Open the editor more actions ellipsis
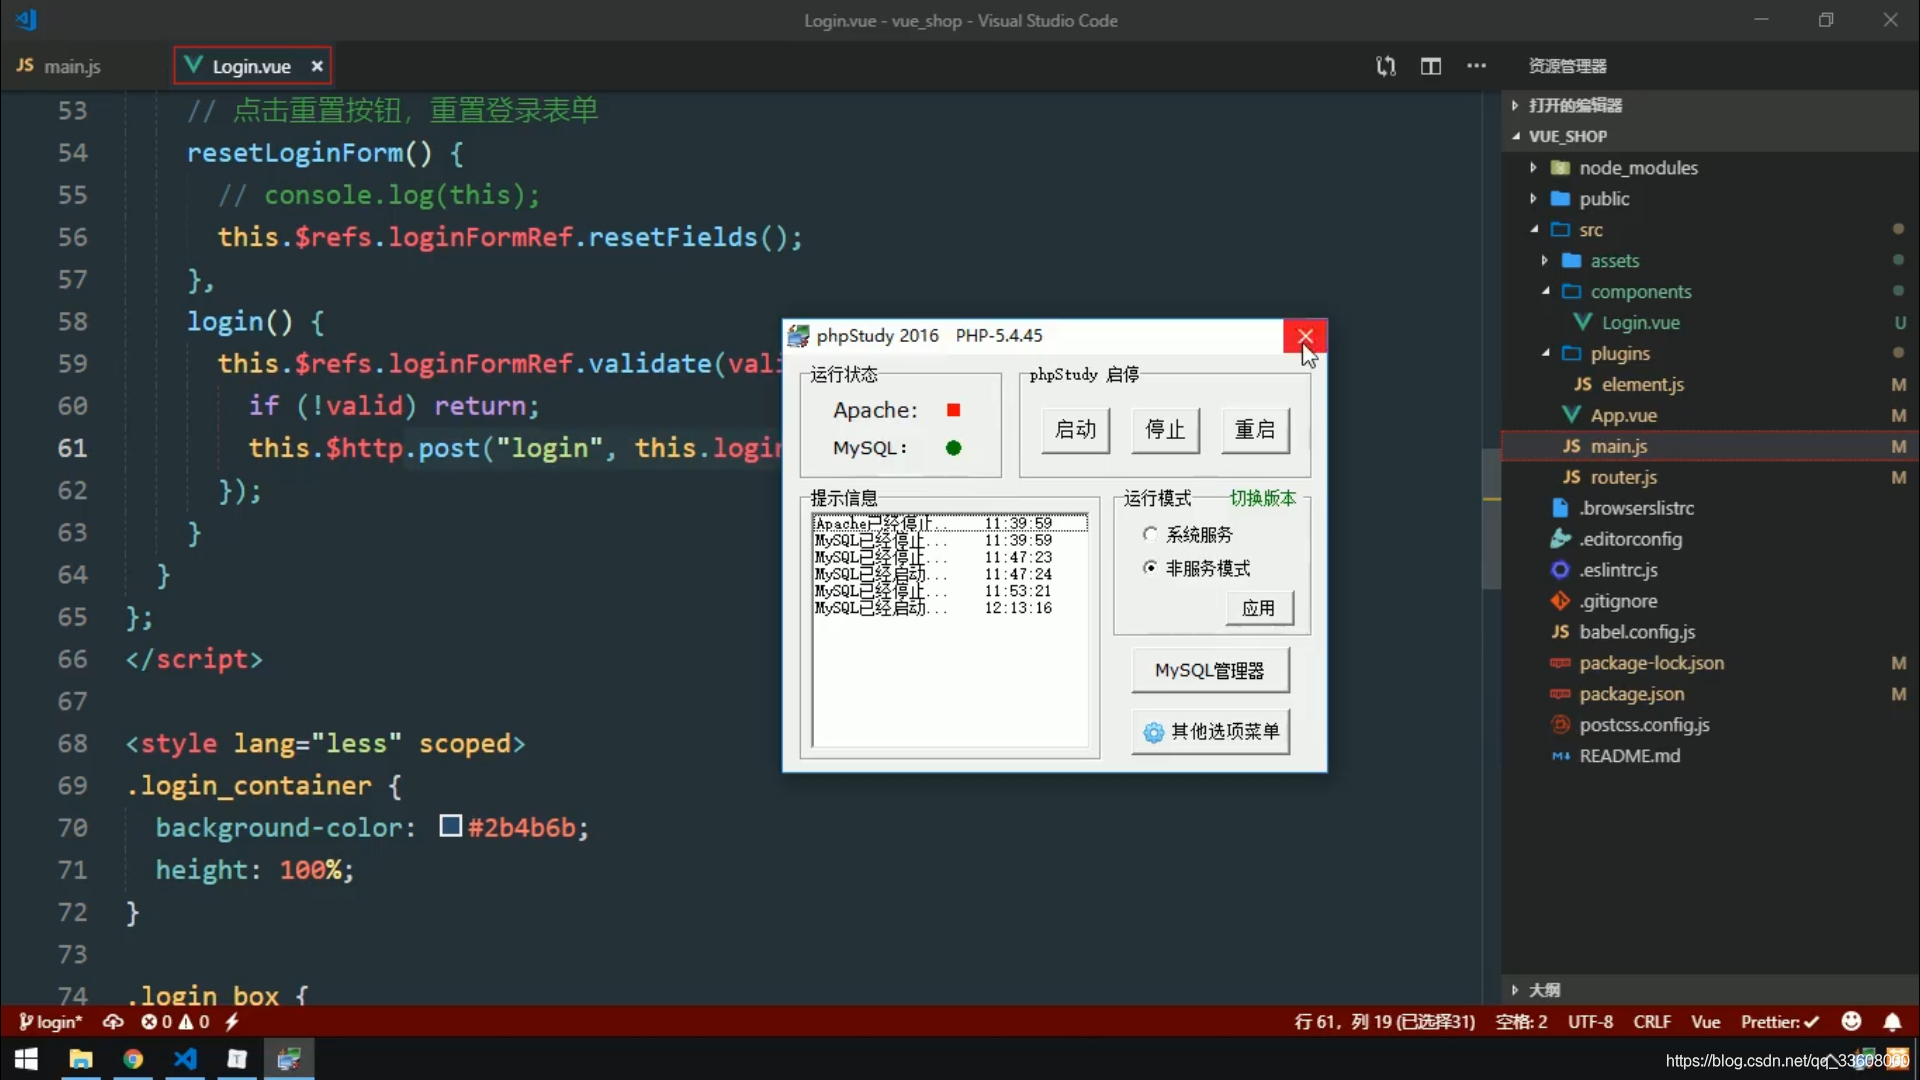The height and width of the screenshot is (1080, 1920). (x=1476, y=66)
